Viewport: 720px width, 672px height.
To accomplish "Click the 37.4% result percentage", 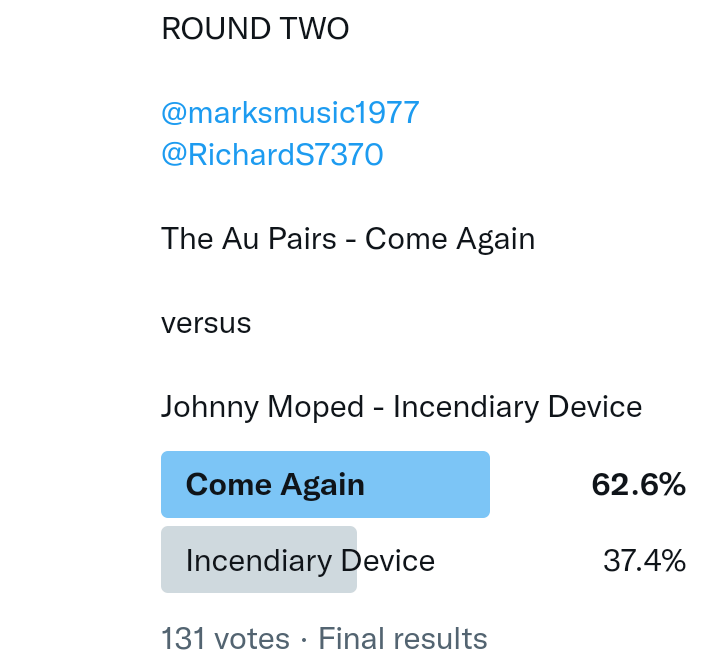I will (x=644, y=561).
